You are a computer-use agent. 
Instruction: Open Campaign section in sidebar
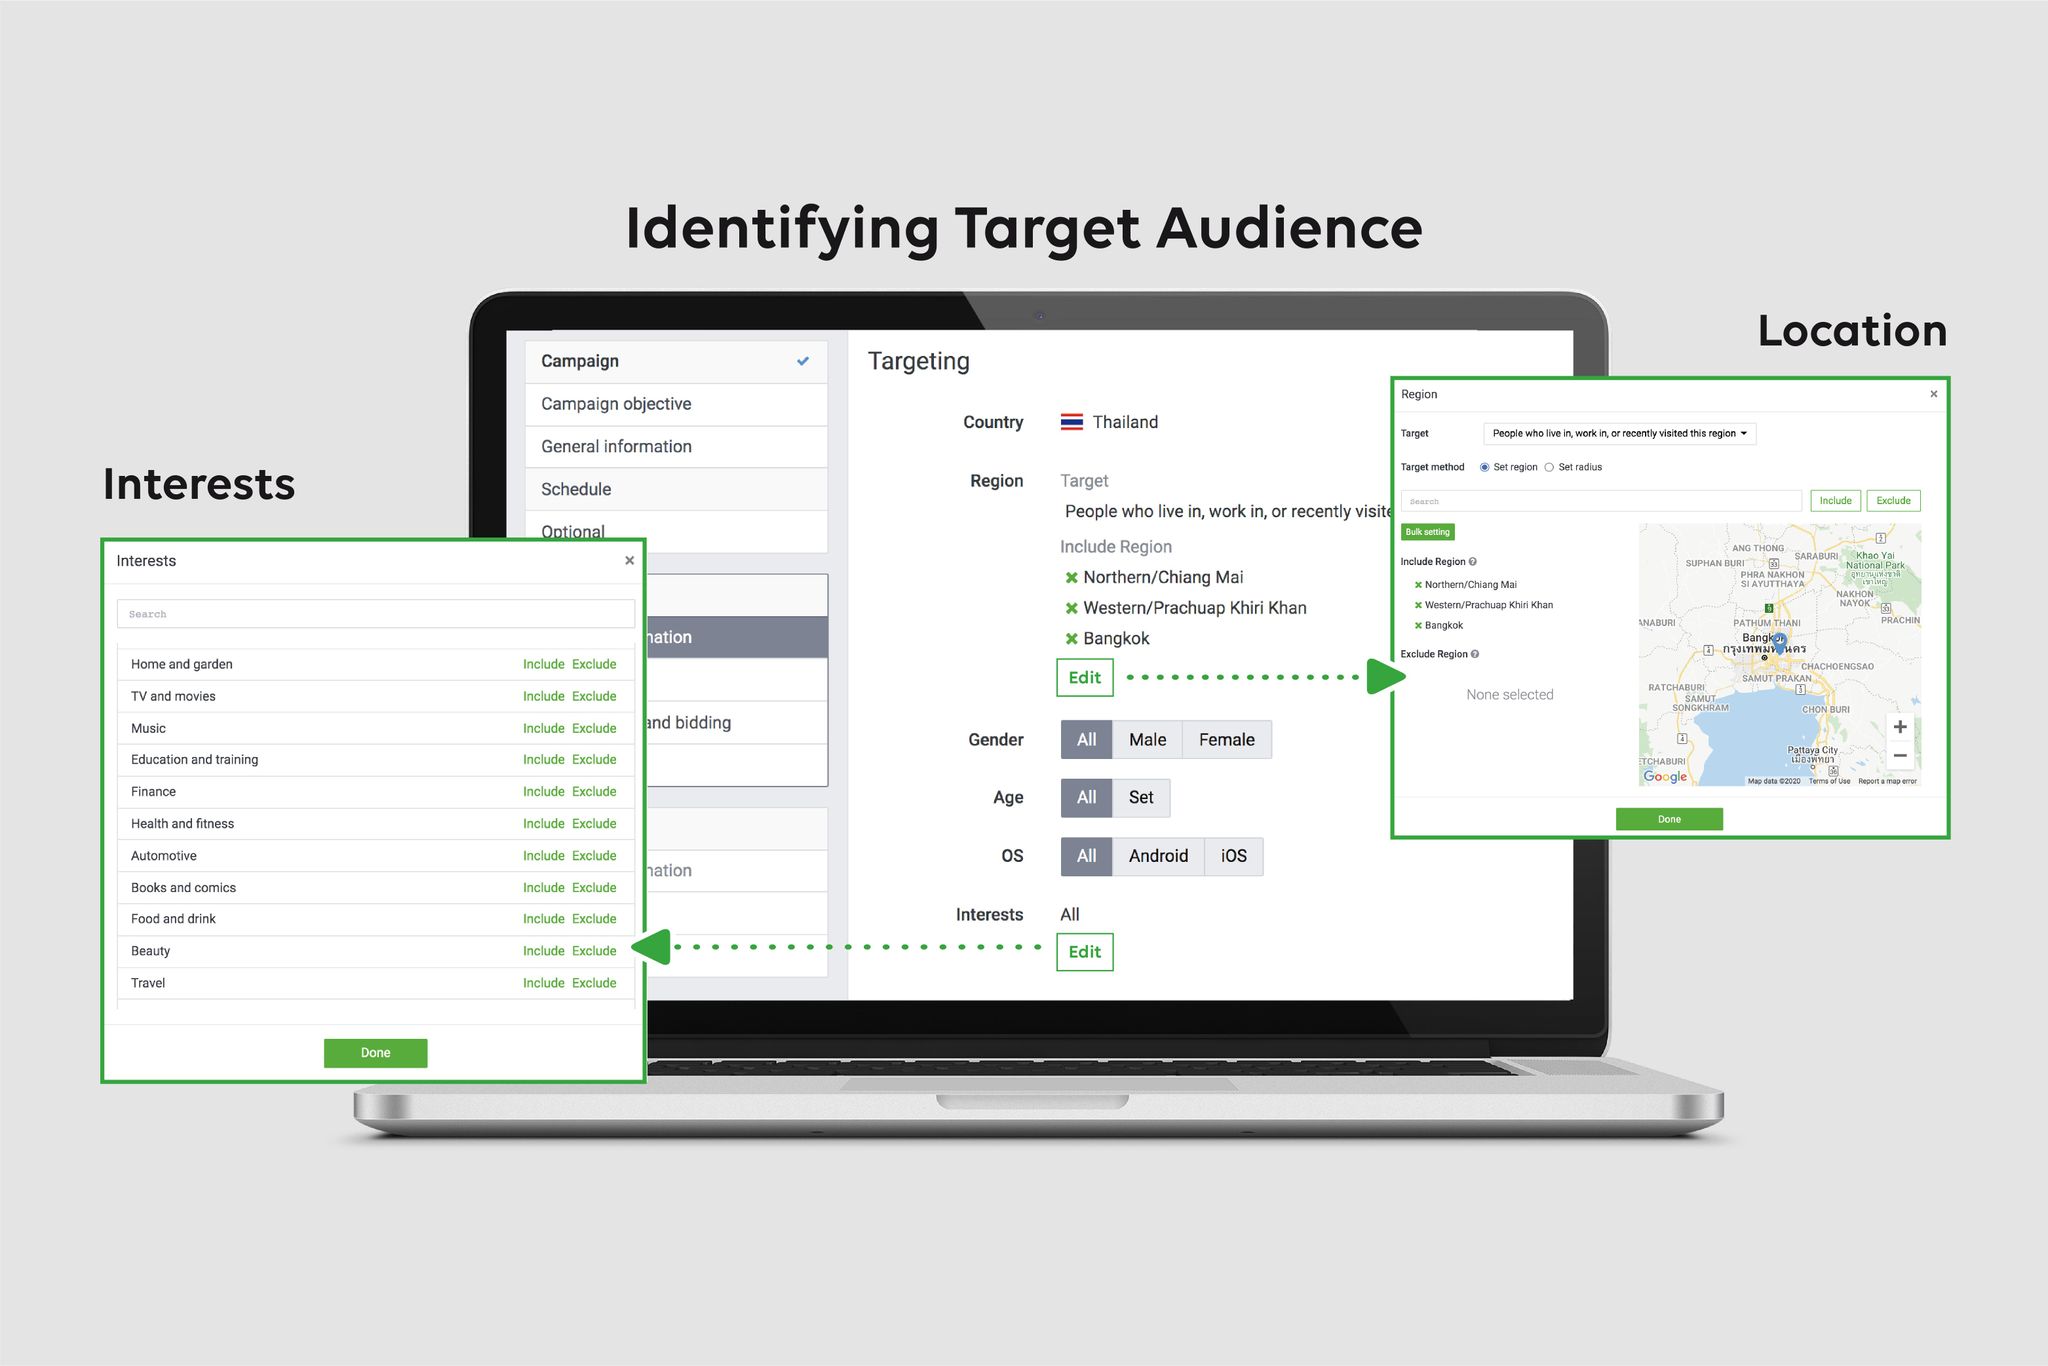coord(676,361)
